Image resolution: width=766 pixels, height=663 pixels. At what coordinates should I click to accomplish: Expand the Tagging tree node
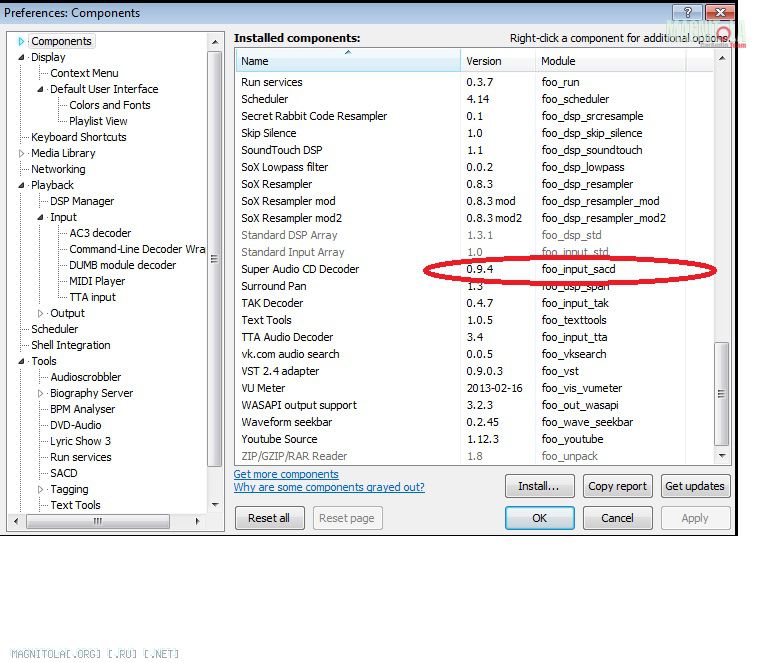tap(40, 490)
